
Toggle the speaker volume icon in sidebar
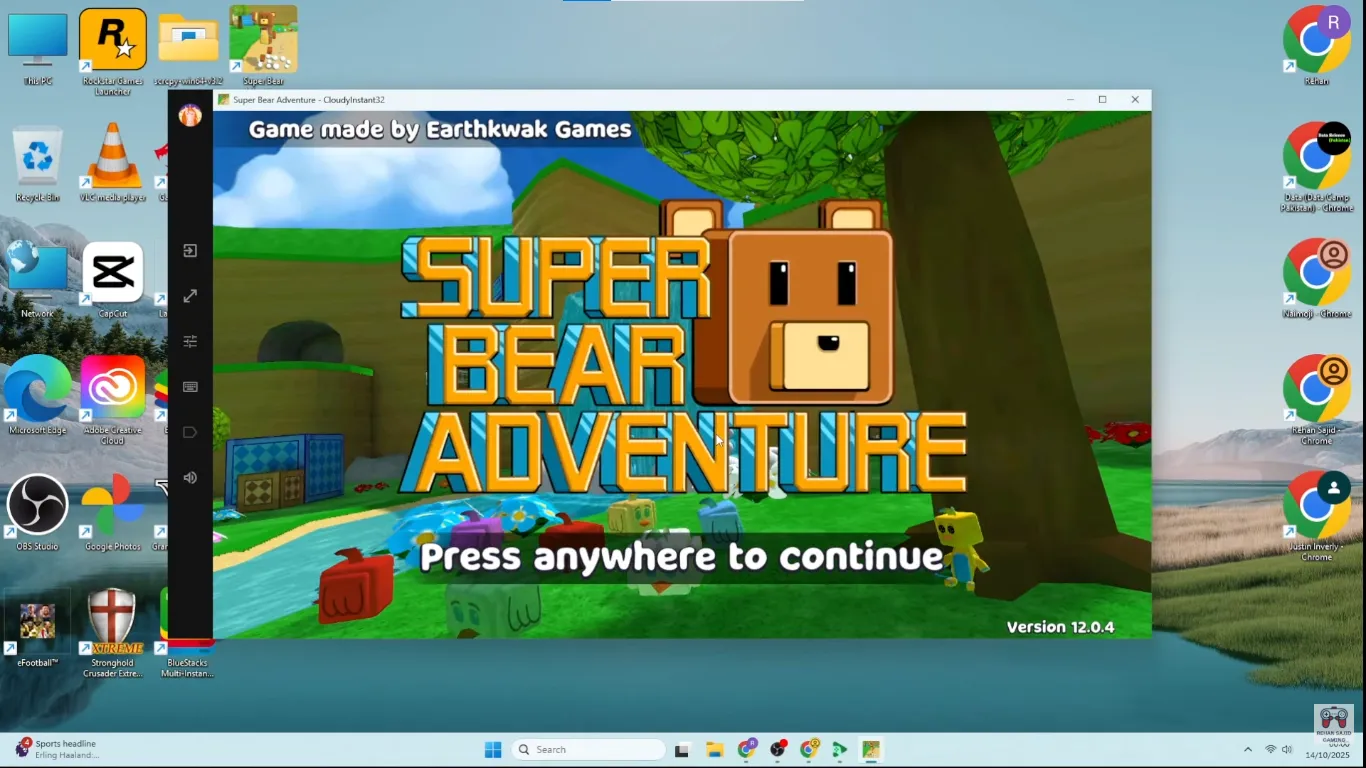coord(190,478)
